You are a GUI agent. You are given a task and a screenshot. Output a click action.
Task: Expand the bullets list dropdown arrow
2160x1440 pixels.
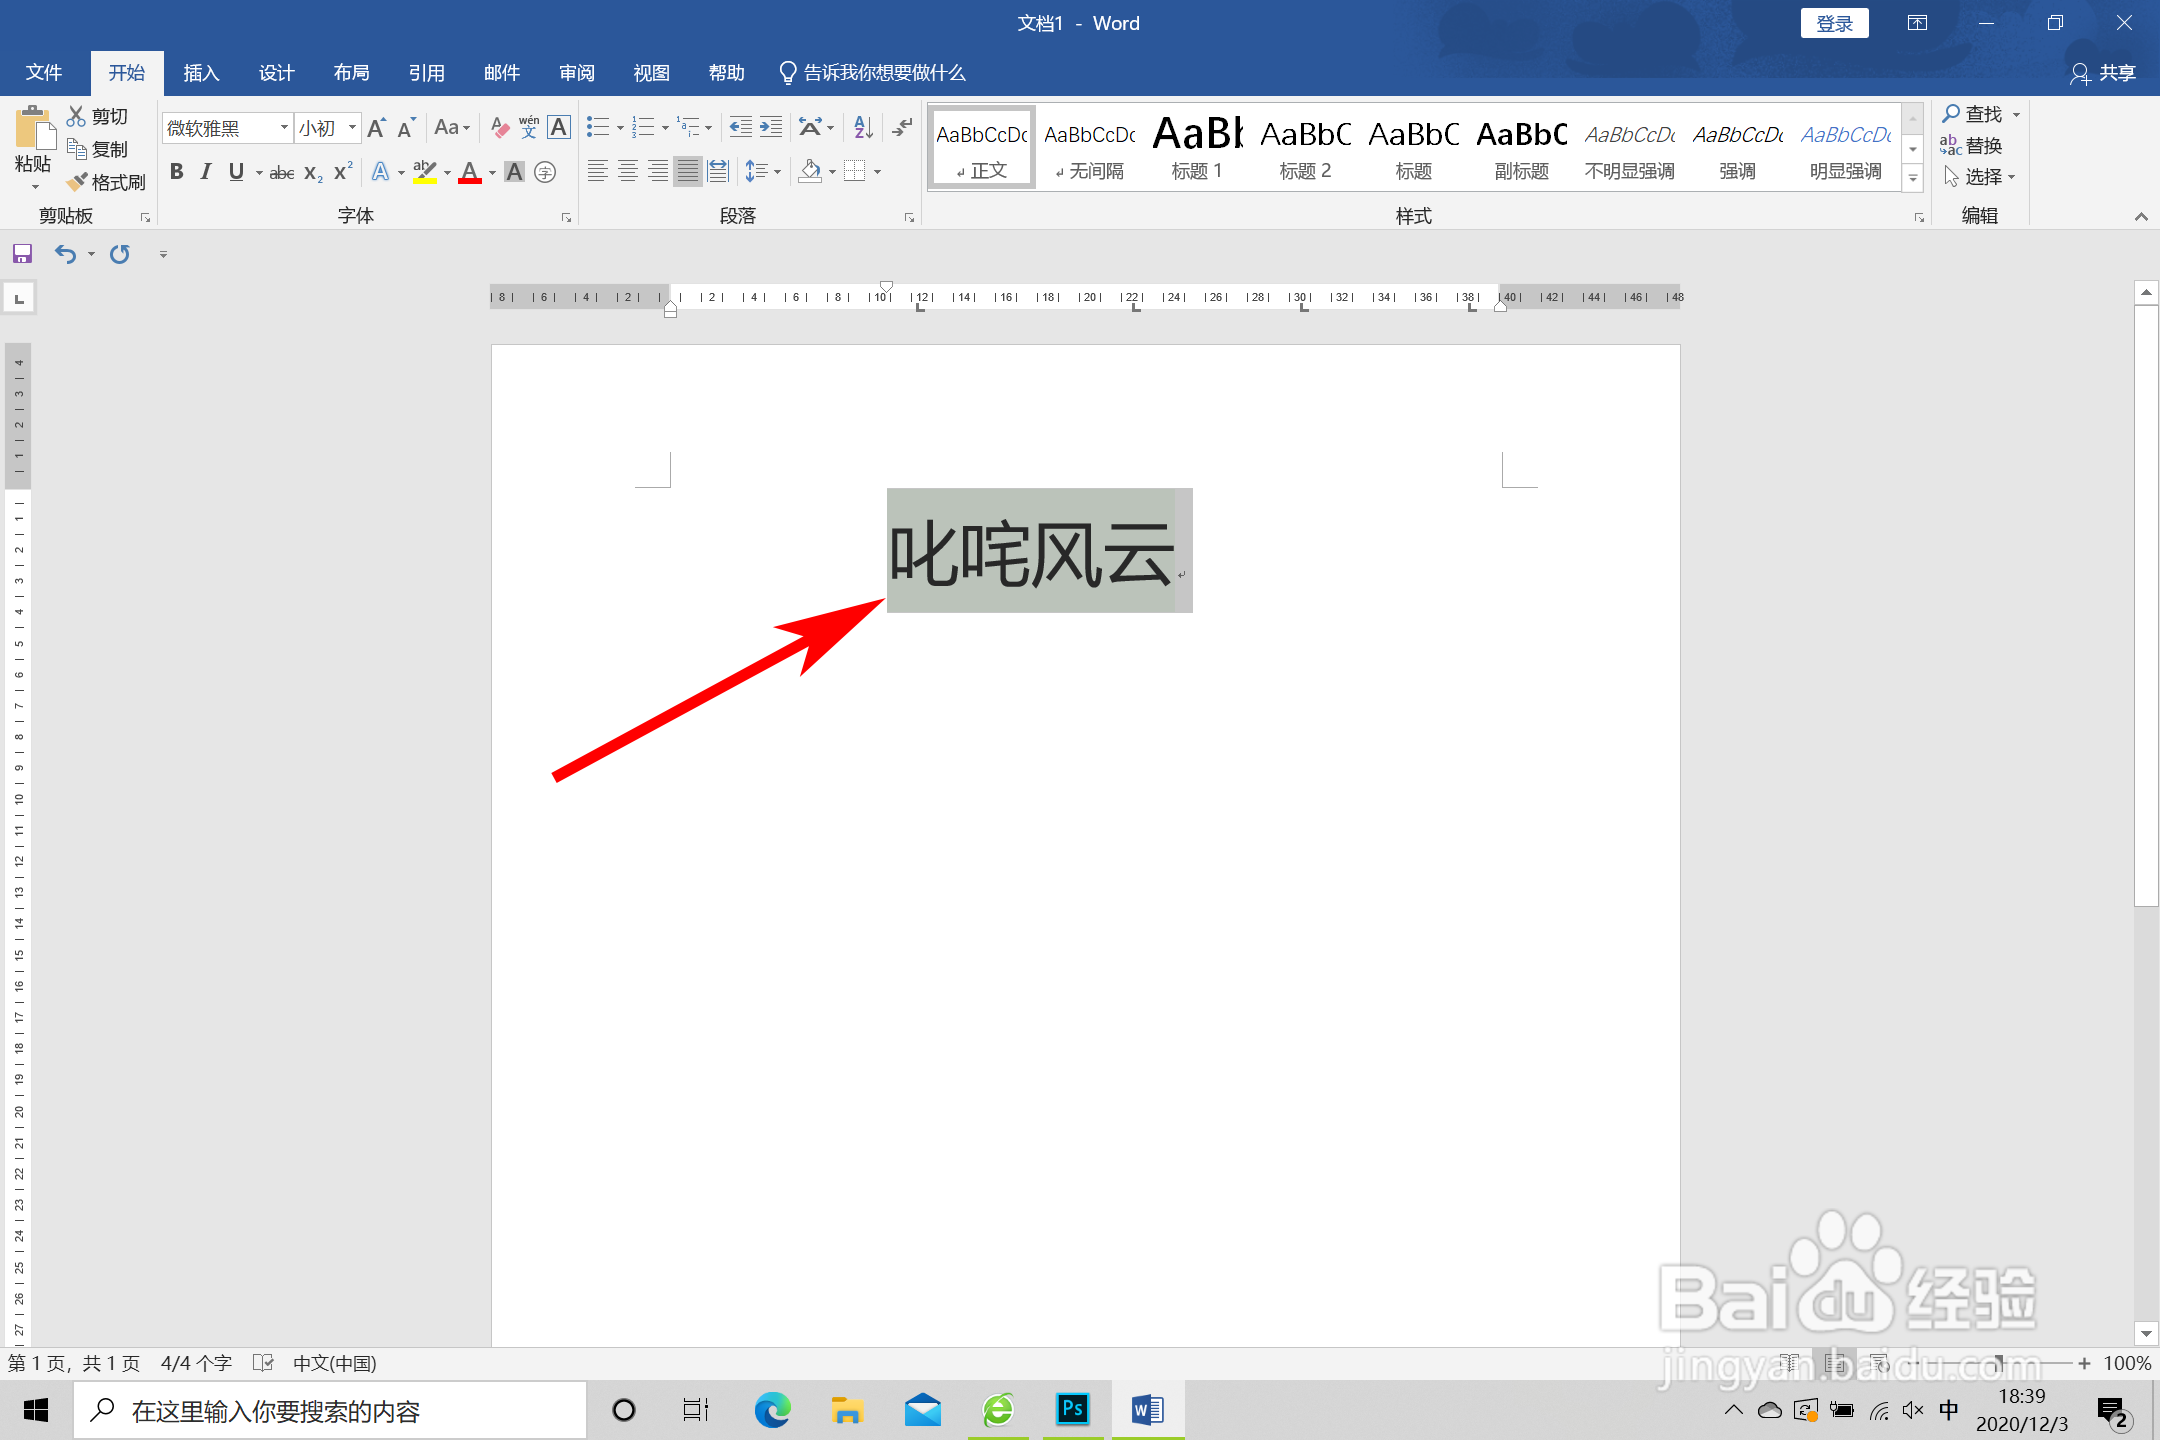pos(620,128)
